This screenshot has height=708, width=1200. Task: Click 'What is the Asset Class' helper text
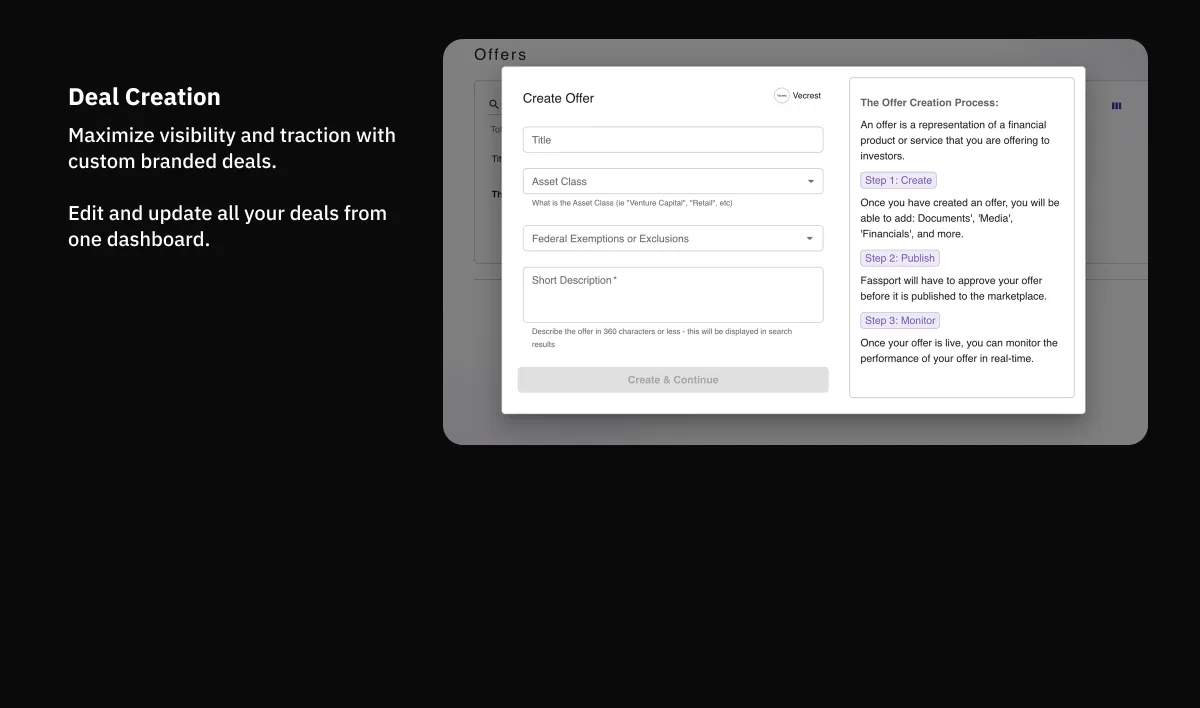pyautogui.click(x=632, y=203)
